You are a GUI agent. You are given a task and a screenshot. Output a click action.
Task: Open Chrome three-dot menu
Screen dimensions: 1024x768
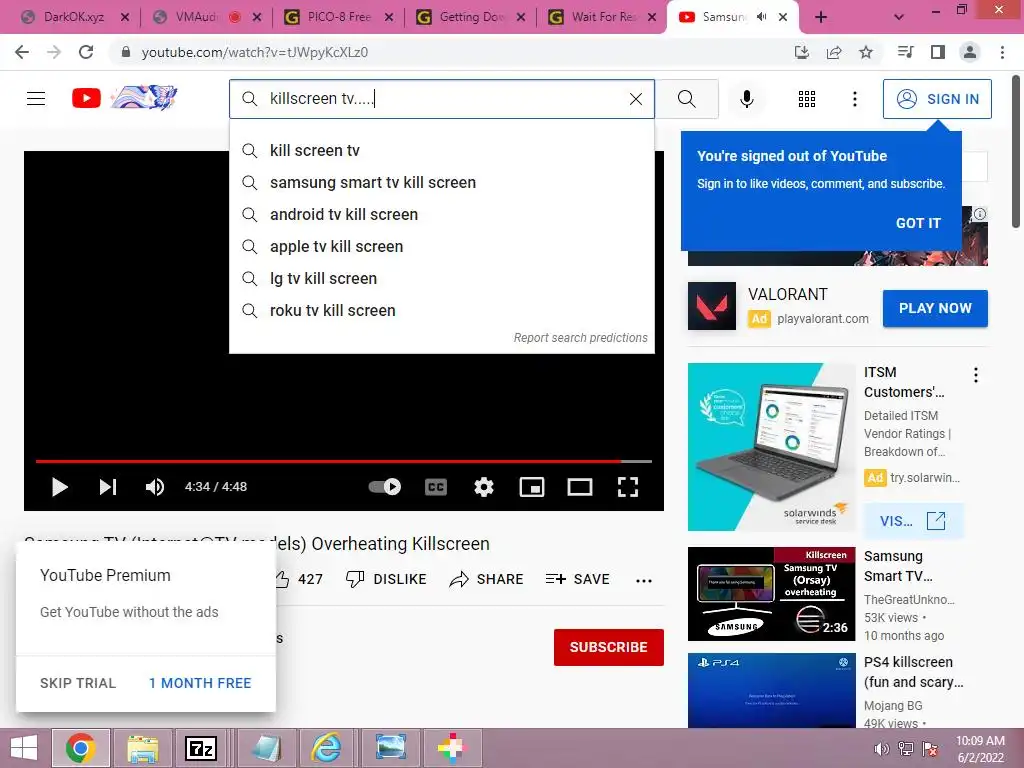coord(1002,52)
